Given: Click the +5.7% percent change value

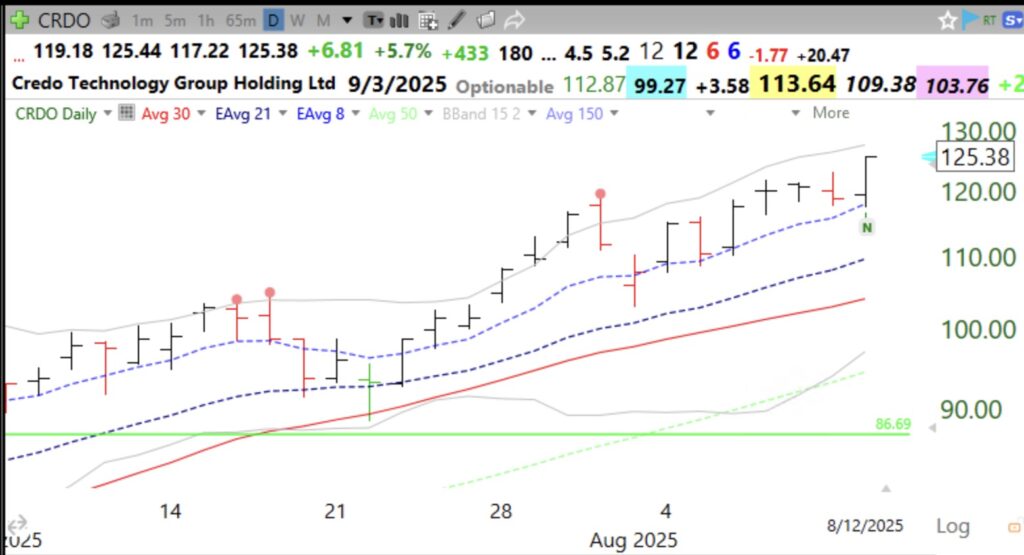Looking at the screenshot, I should pos(402,51).
